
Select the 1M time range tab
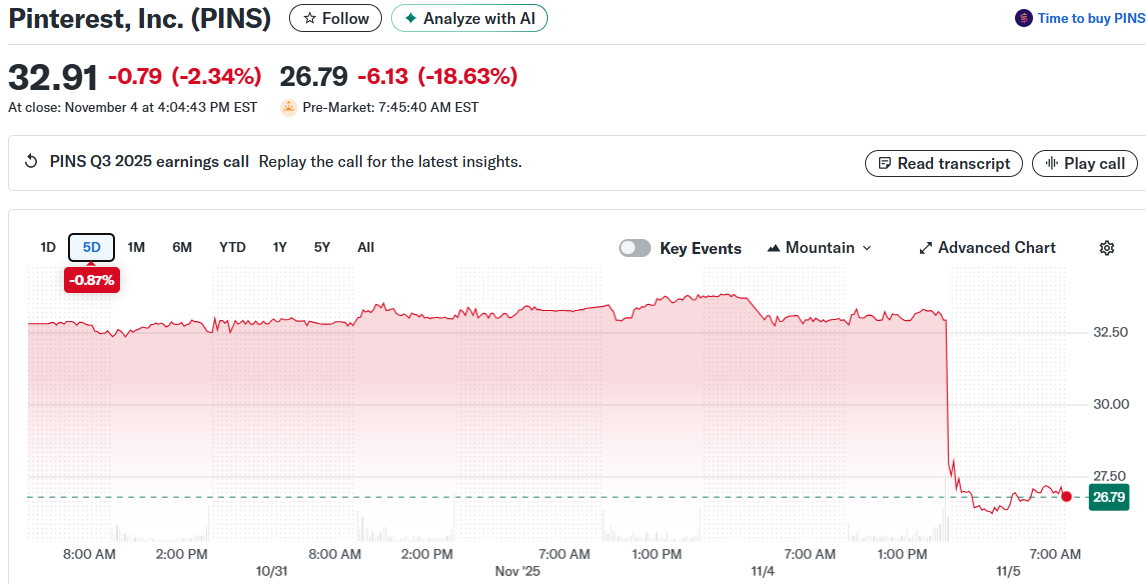[x=136, y=247]
